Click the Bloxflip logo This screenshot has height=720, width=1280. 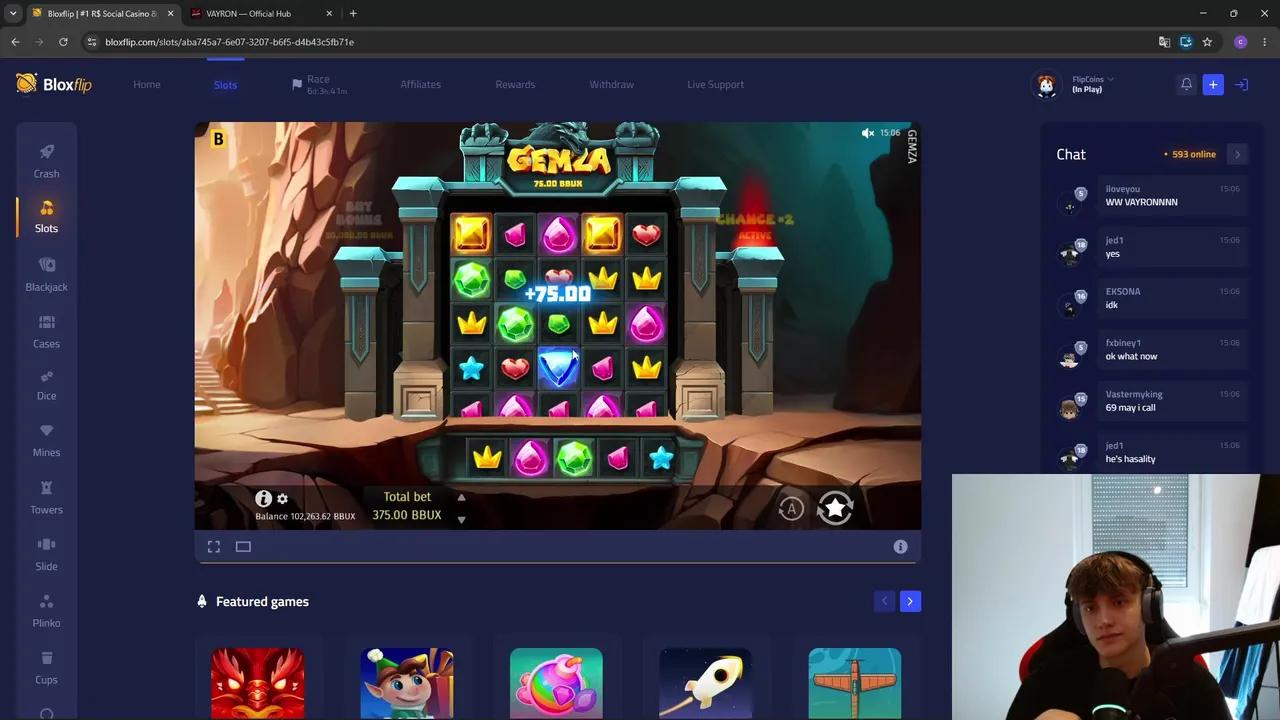click(x=54, y=84)
